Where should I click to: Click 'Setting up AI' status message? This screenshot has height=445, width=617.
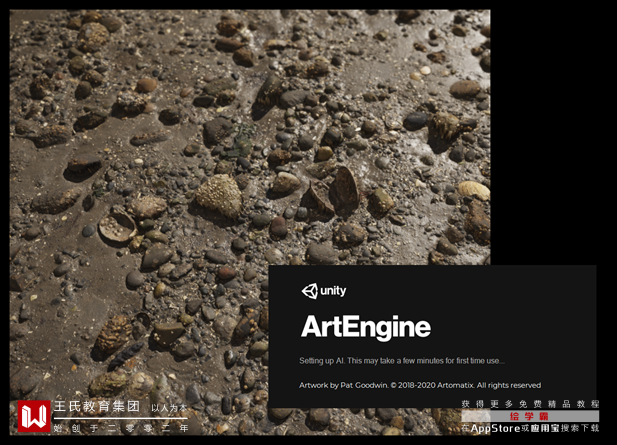point(402,361)
